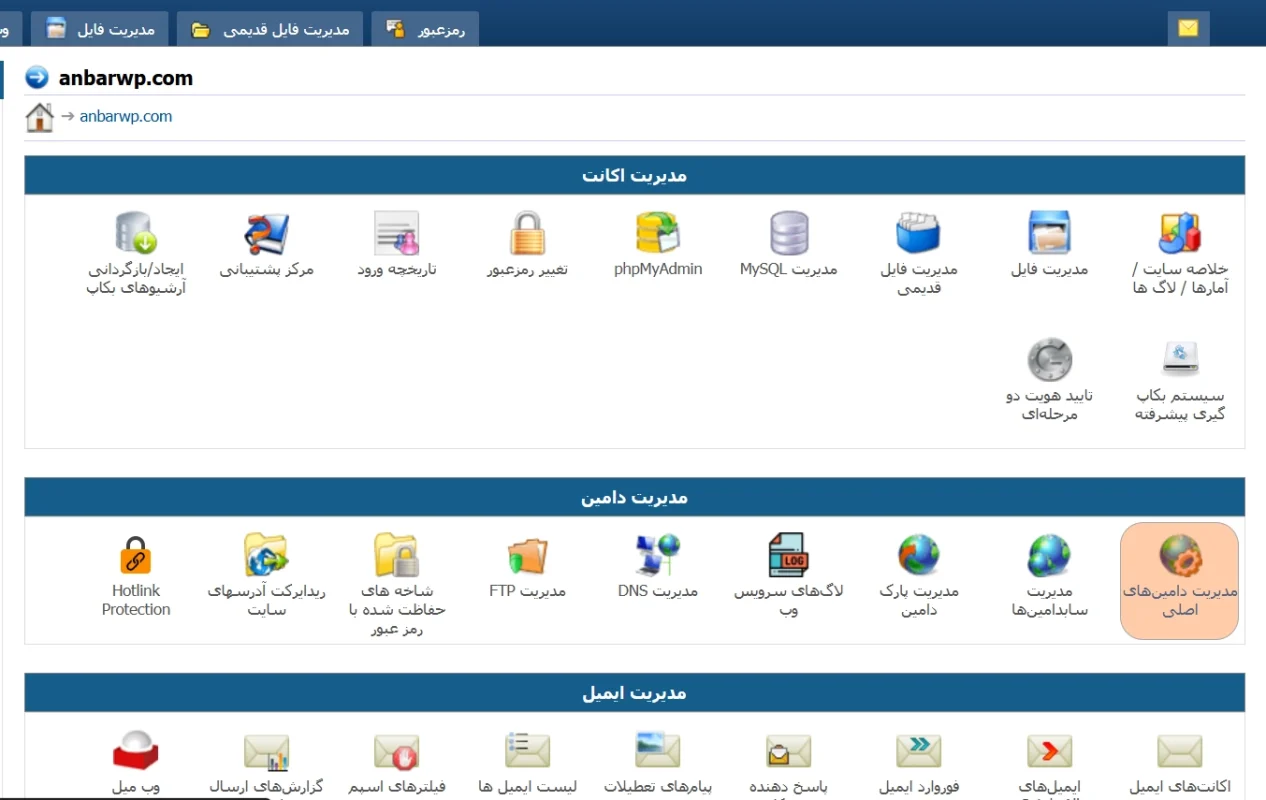The height and width of the screenshot is (800, 1266).
Task: Click the envelope messages icon in top bar
Action: pos(1188,28)
